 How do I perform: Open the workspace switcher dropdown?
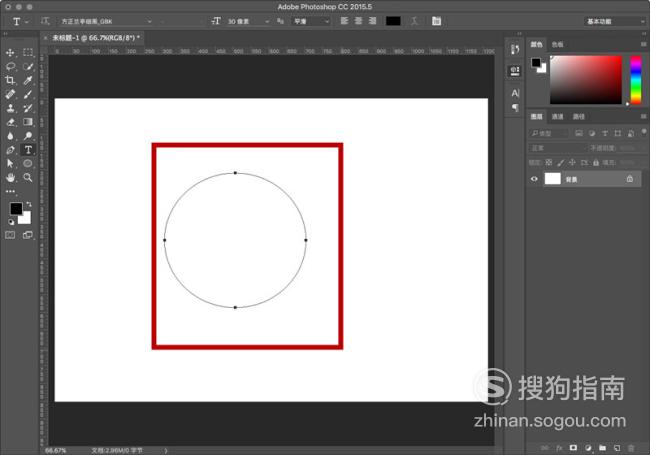[614, 21]
